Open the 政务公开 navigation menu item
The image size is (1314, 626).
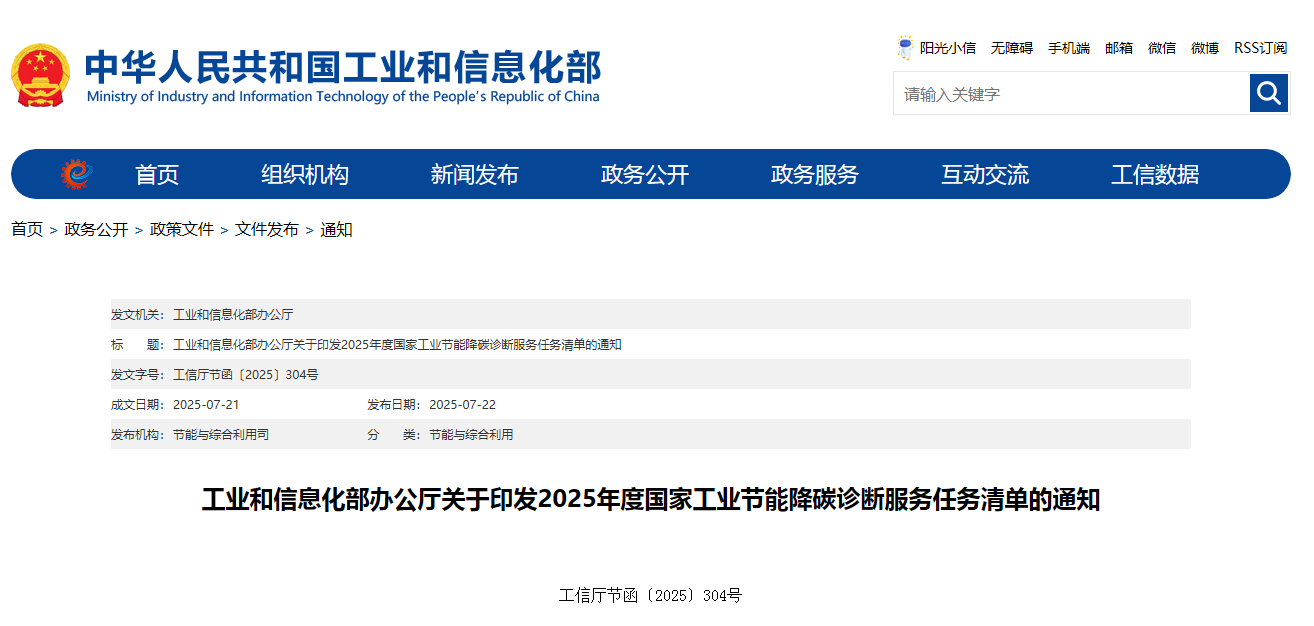(x=645, y=173)
